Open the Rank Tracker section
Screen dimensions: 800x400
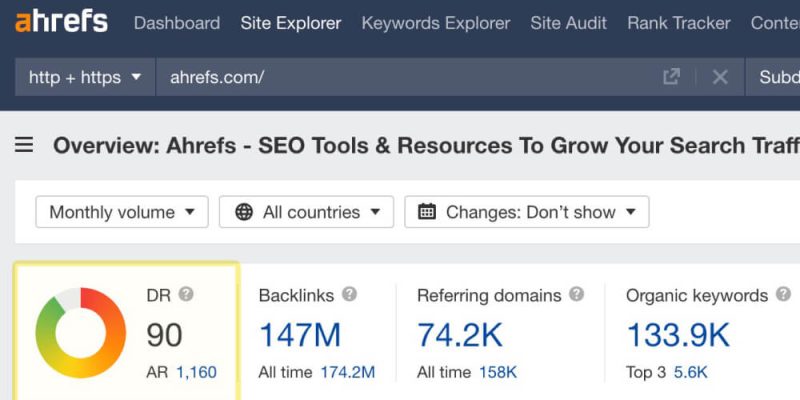click(x=679, y=23)
